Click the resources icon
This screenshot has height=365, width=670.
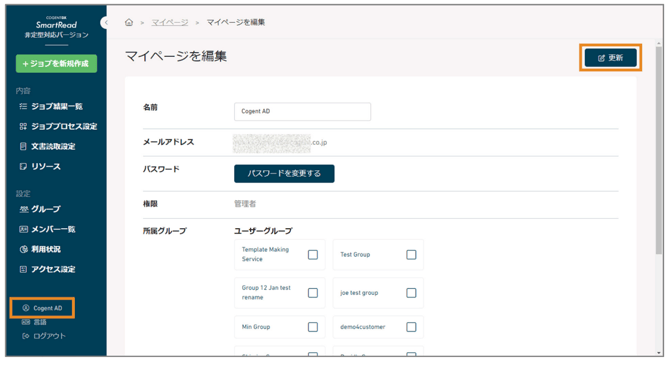[23, 167]
